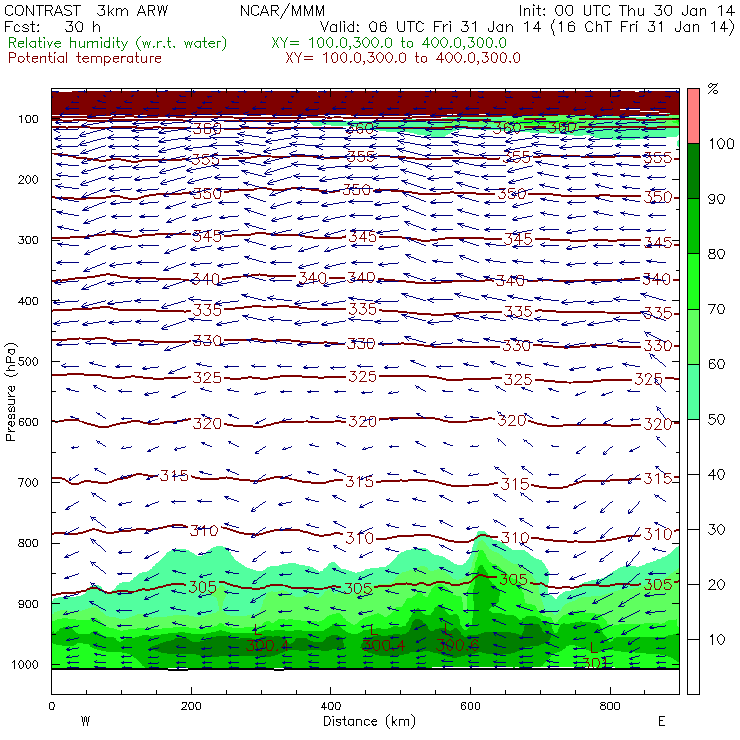Click the 'Fcst: 30 h' forecast text
740x740 pixels.
click(52, 27)
